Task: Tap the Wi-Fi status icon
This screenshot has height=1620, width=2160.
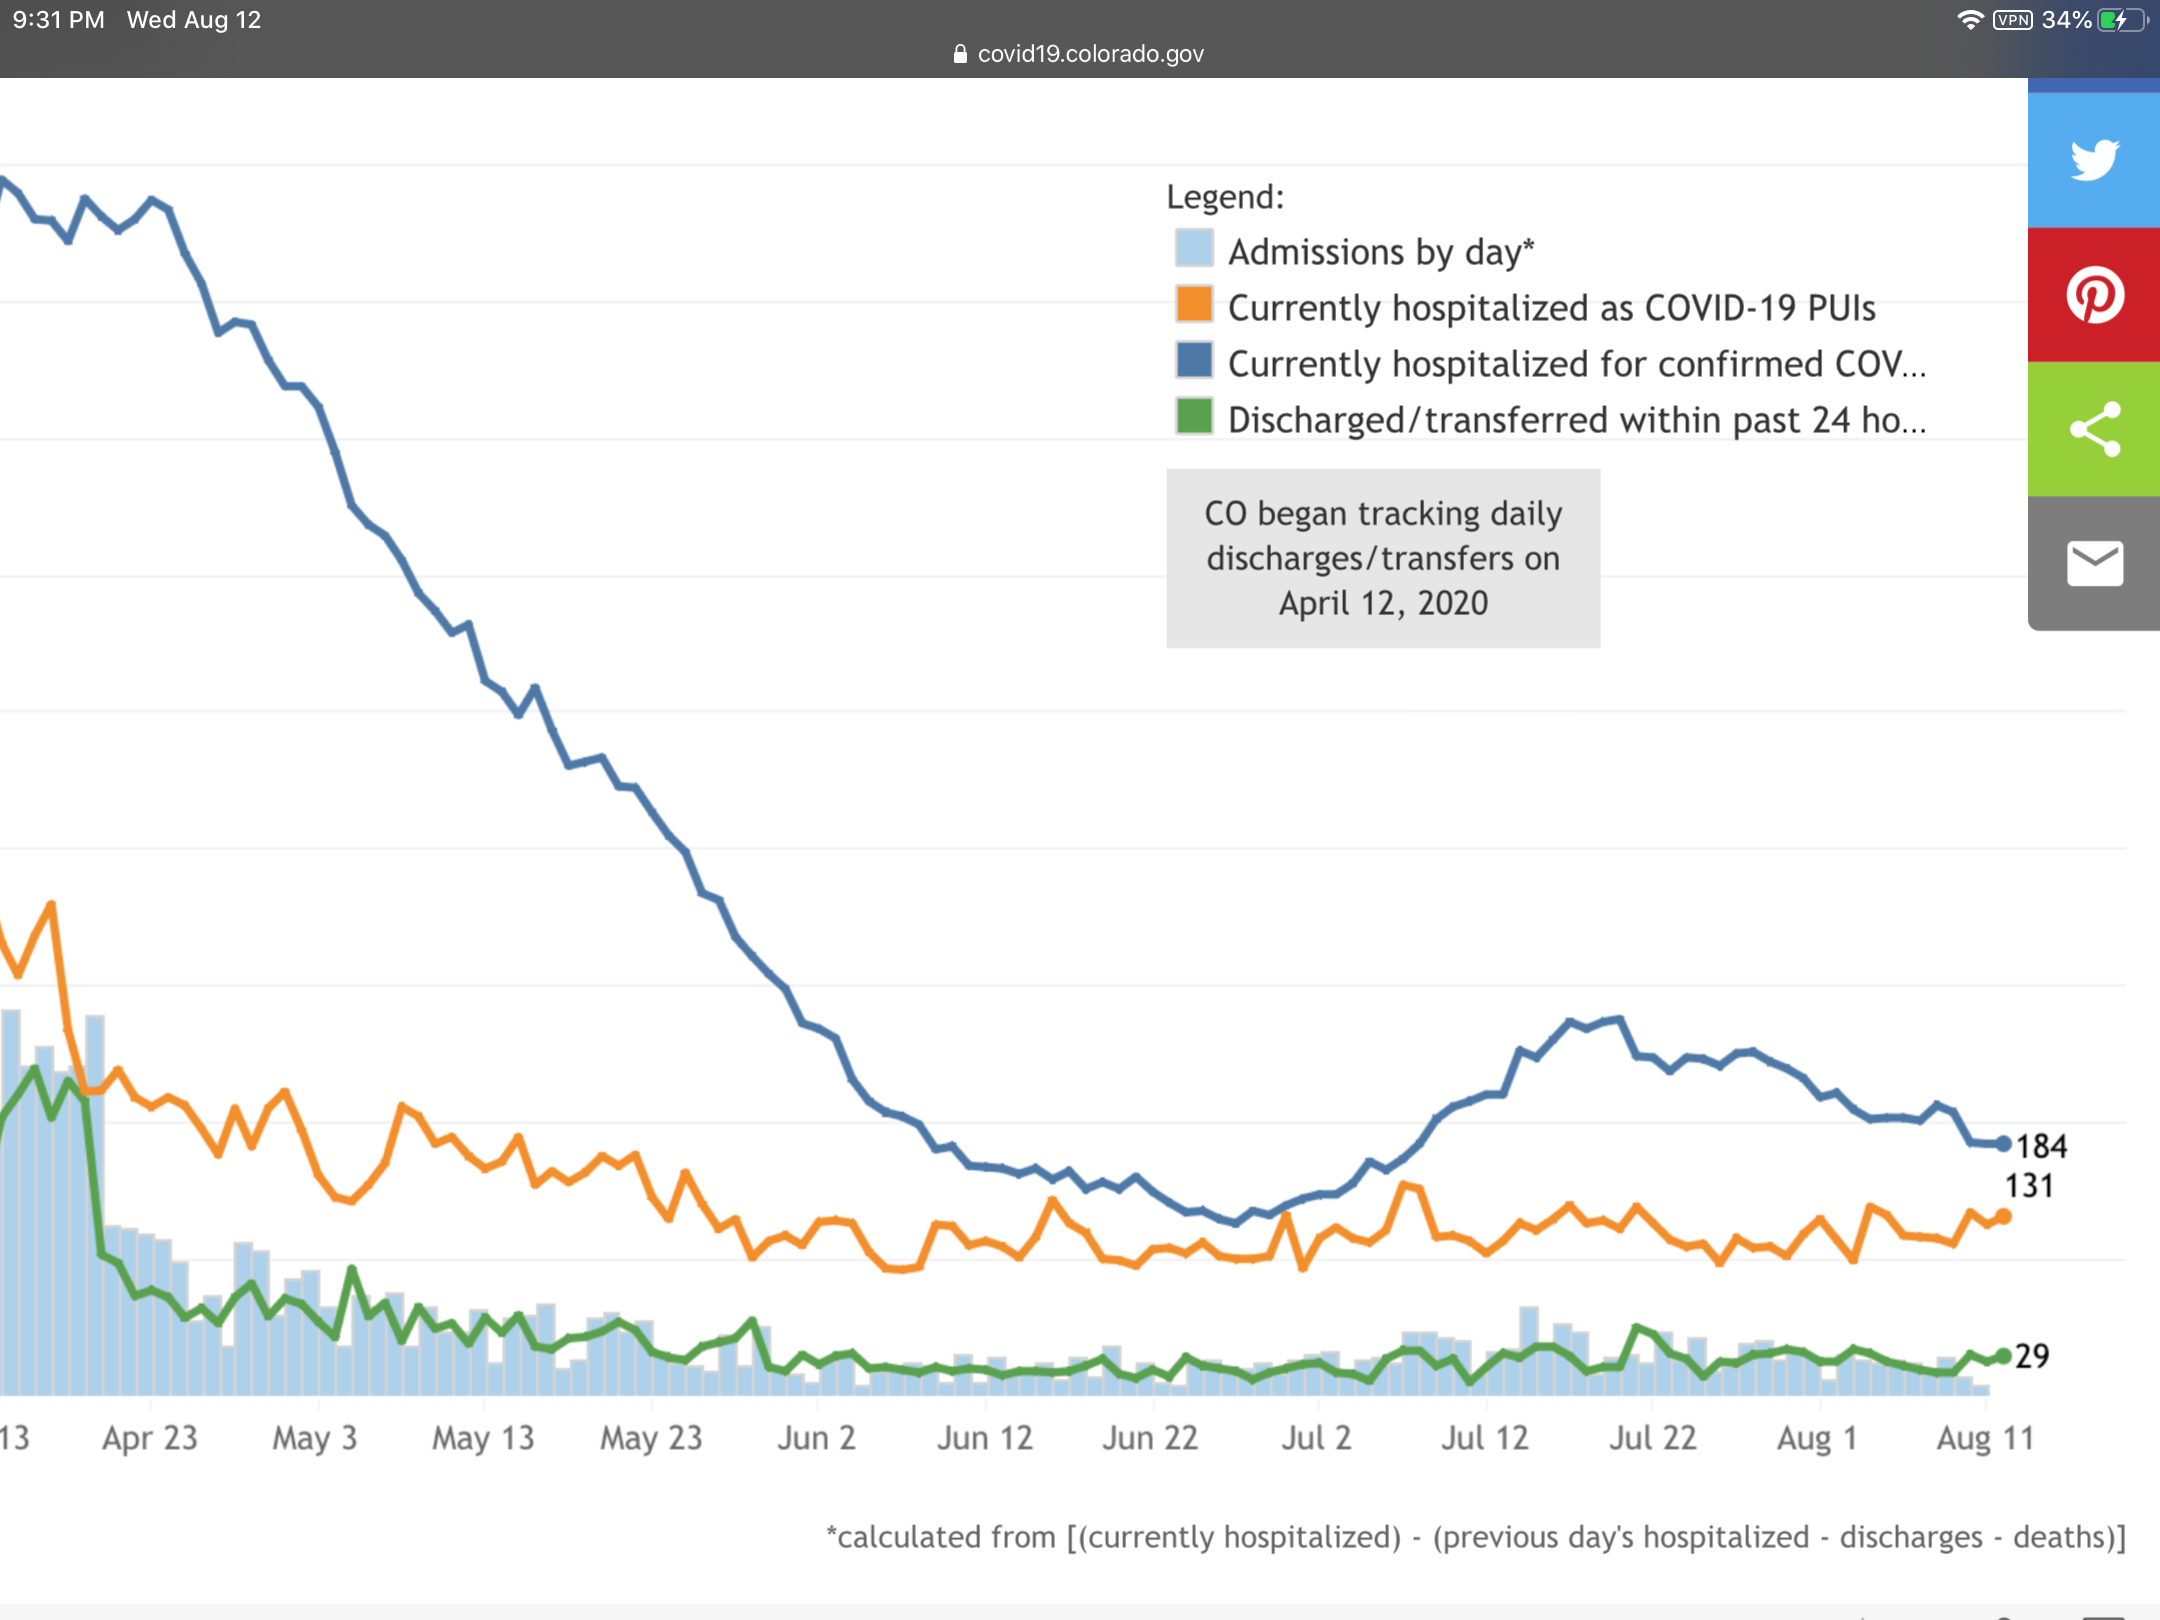Action: (x=1970, y=20)
